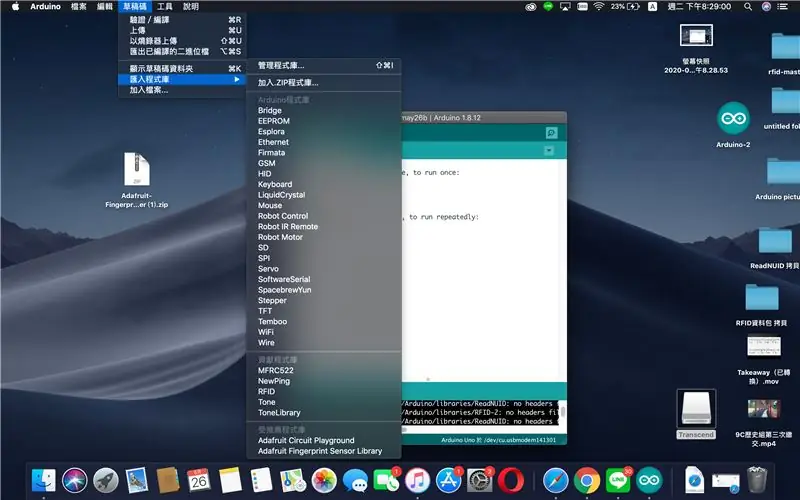Open App Store in the dock
The width and height of the screenshot is (800, 500).
pyautogui.click(x=448, y=481)
